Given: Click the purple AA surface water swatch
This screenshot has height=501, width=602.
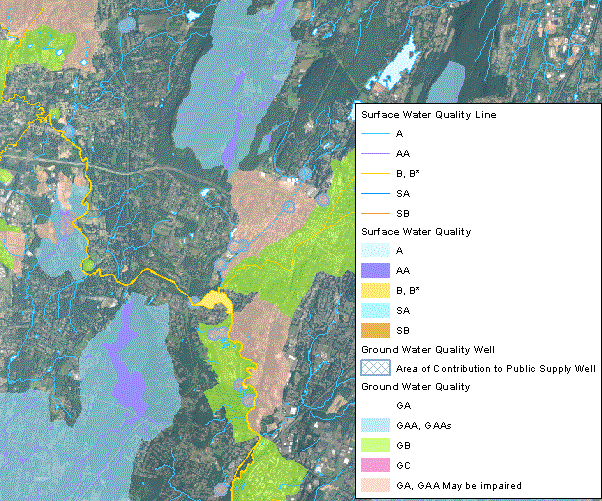Looking at the screenshot, I should [375, 270].
